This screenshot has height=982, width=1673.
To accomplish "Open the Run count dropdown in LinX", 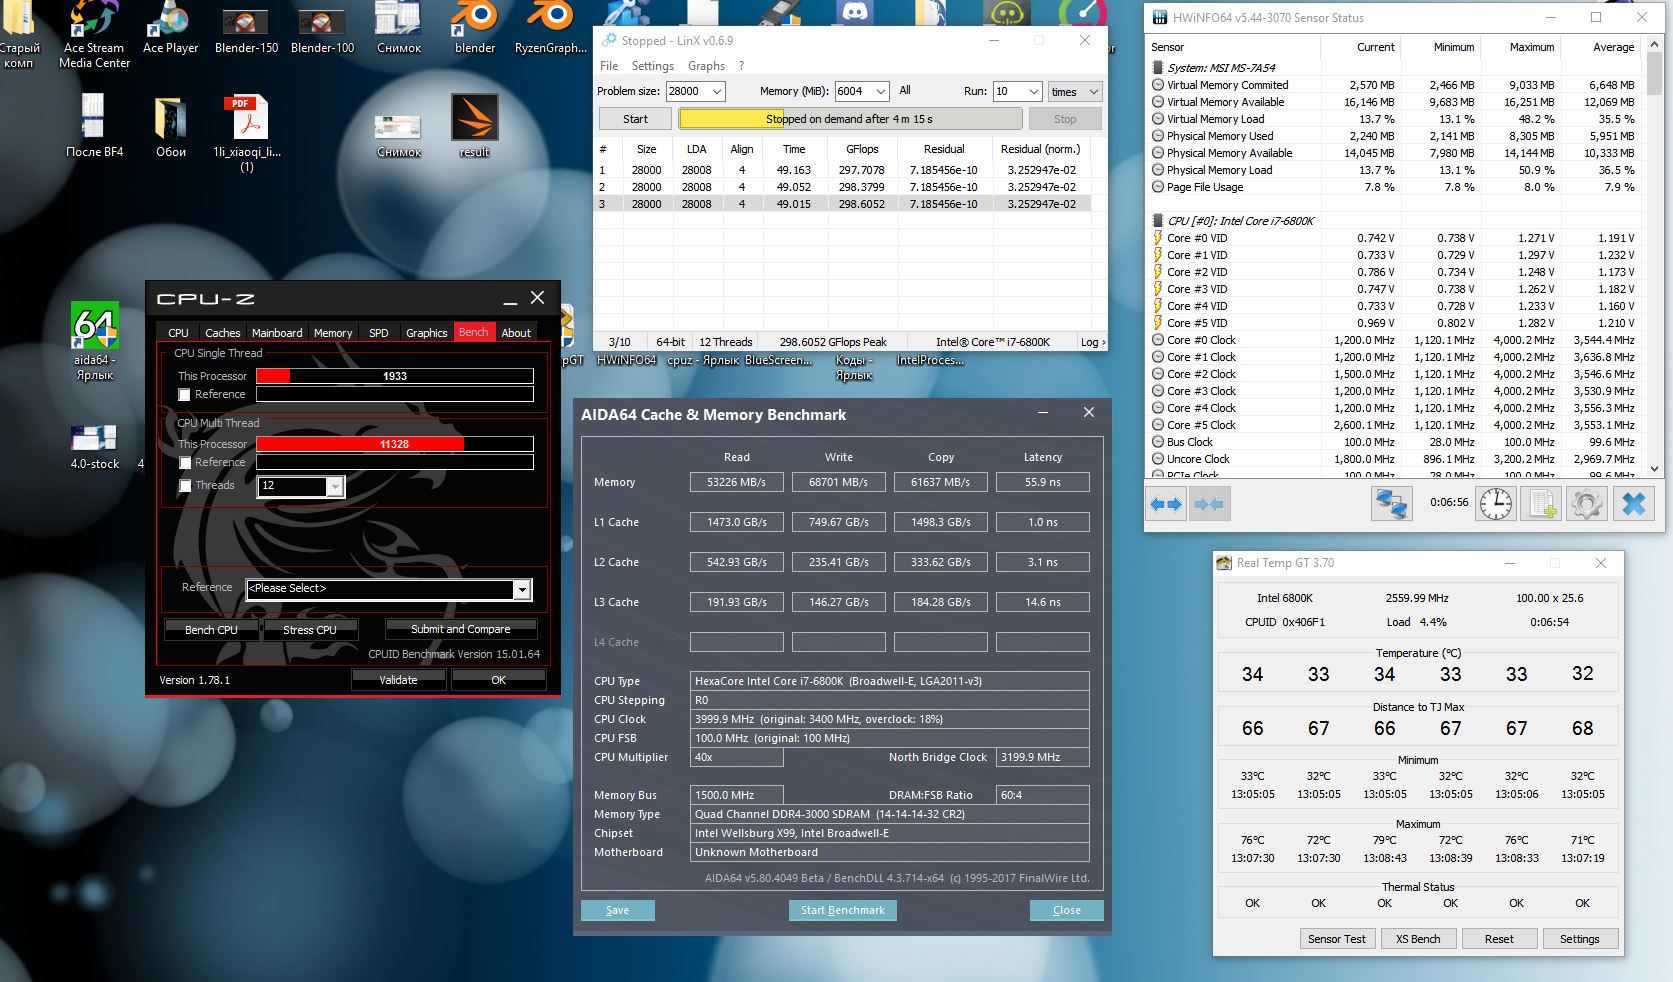I will [x=1034, y=91].
